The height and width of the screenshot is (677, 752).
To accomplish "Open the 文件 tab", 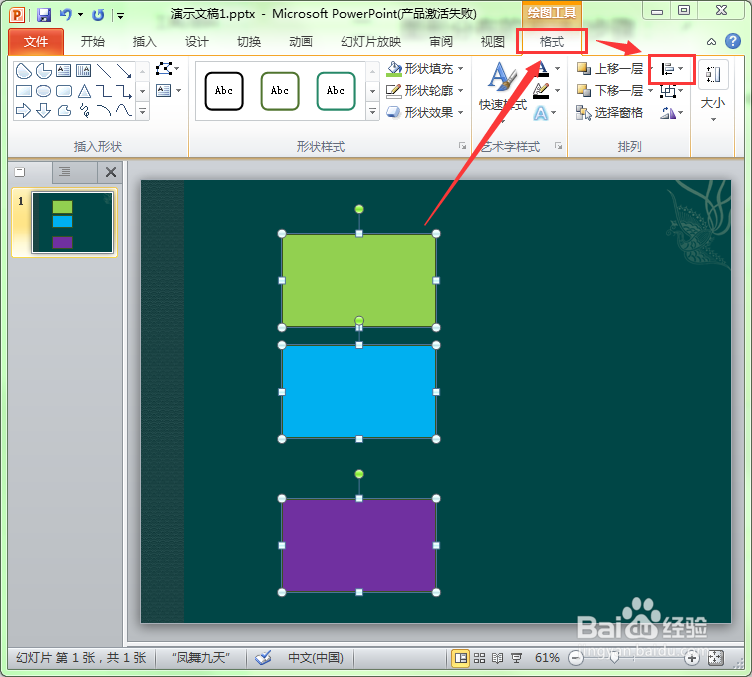I will tap(36, 42).
